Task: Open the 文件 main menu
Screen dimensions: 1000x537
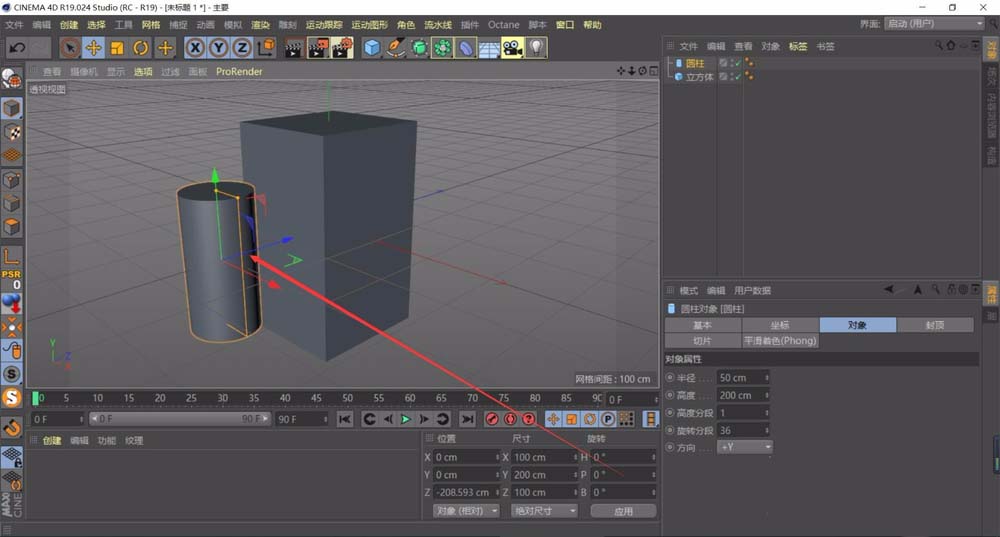Action: [x=14, y=25]
